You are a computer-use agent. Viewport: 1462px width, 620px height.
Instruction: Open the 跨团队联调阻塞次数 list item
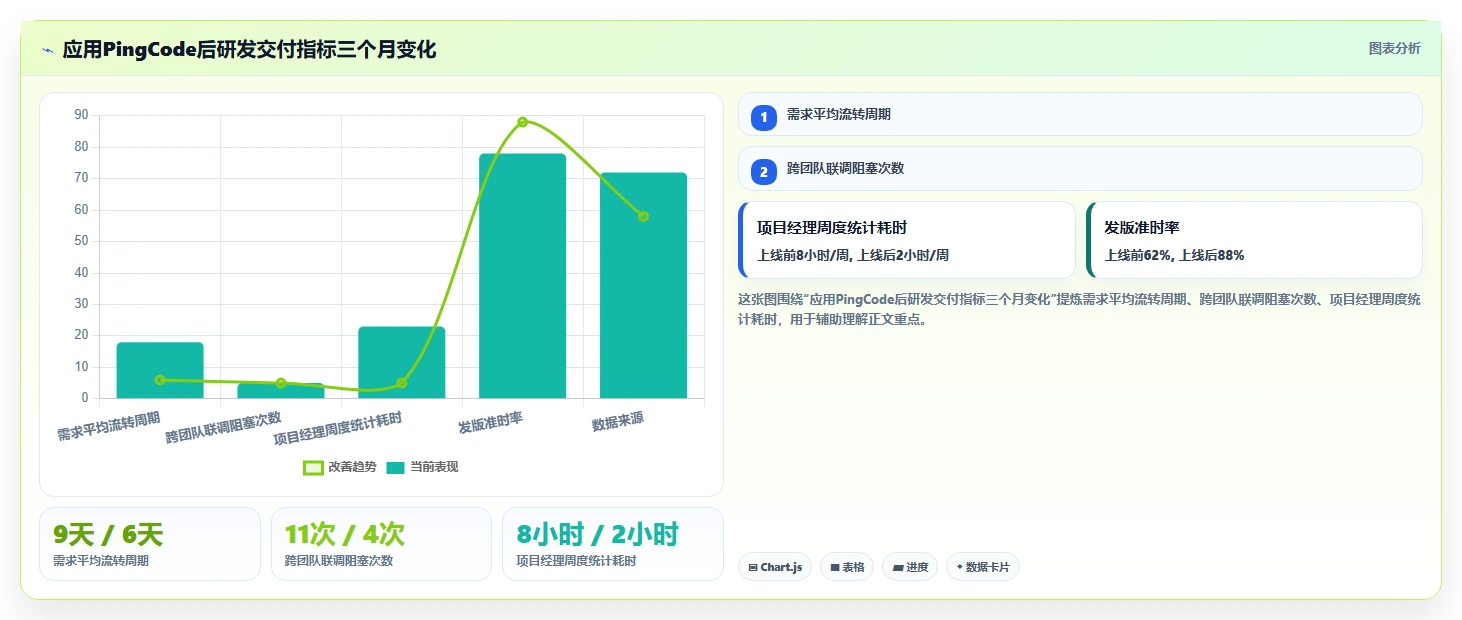(1080, 168)
